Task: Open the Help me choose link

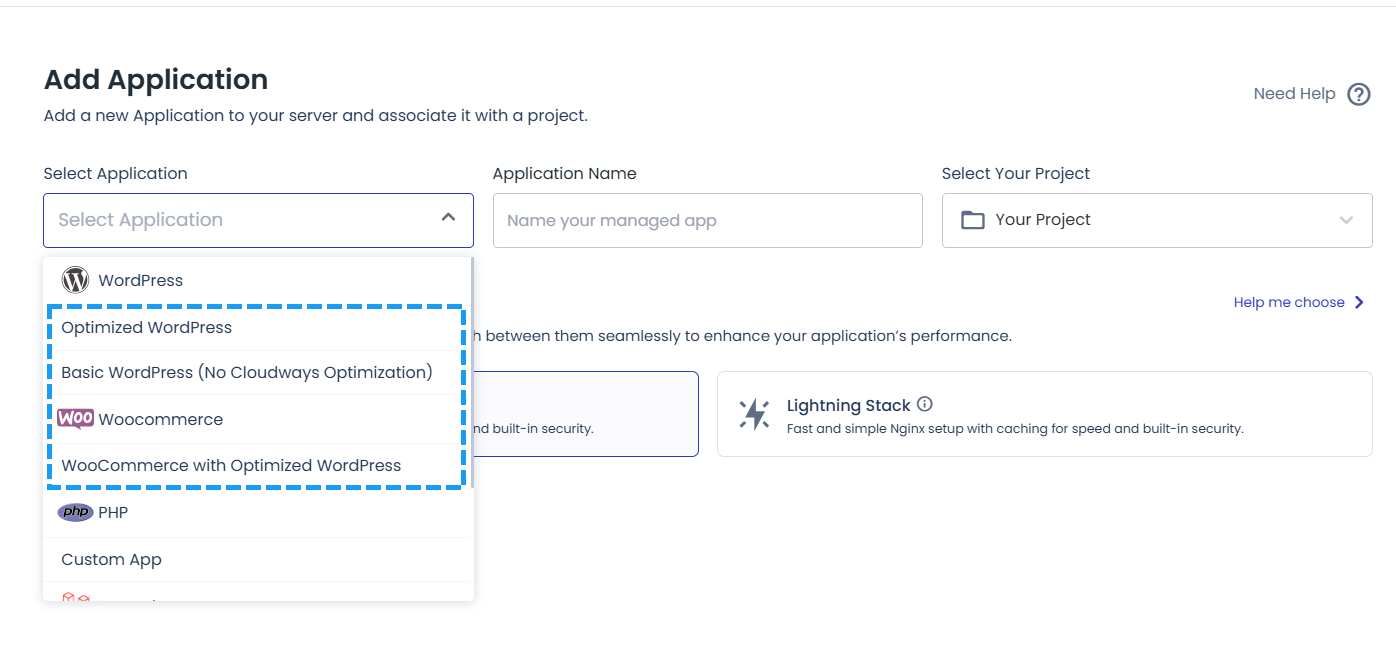Action: (x=1289, y=302)
